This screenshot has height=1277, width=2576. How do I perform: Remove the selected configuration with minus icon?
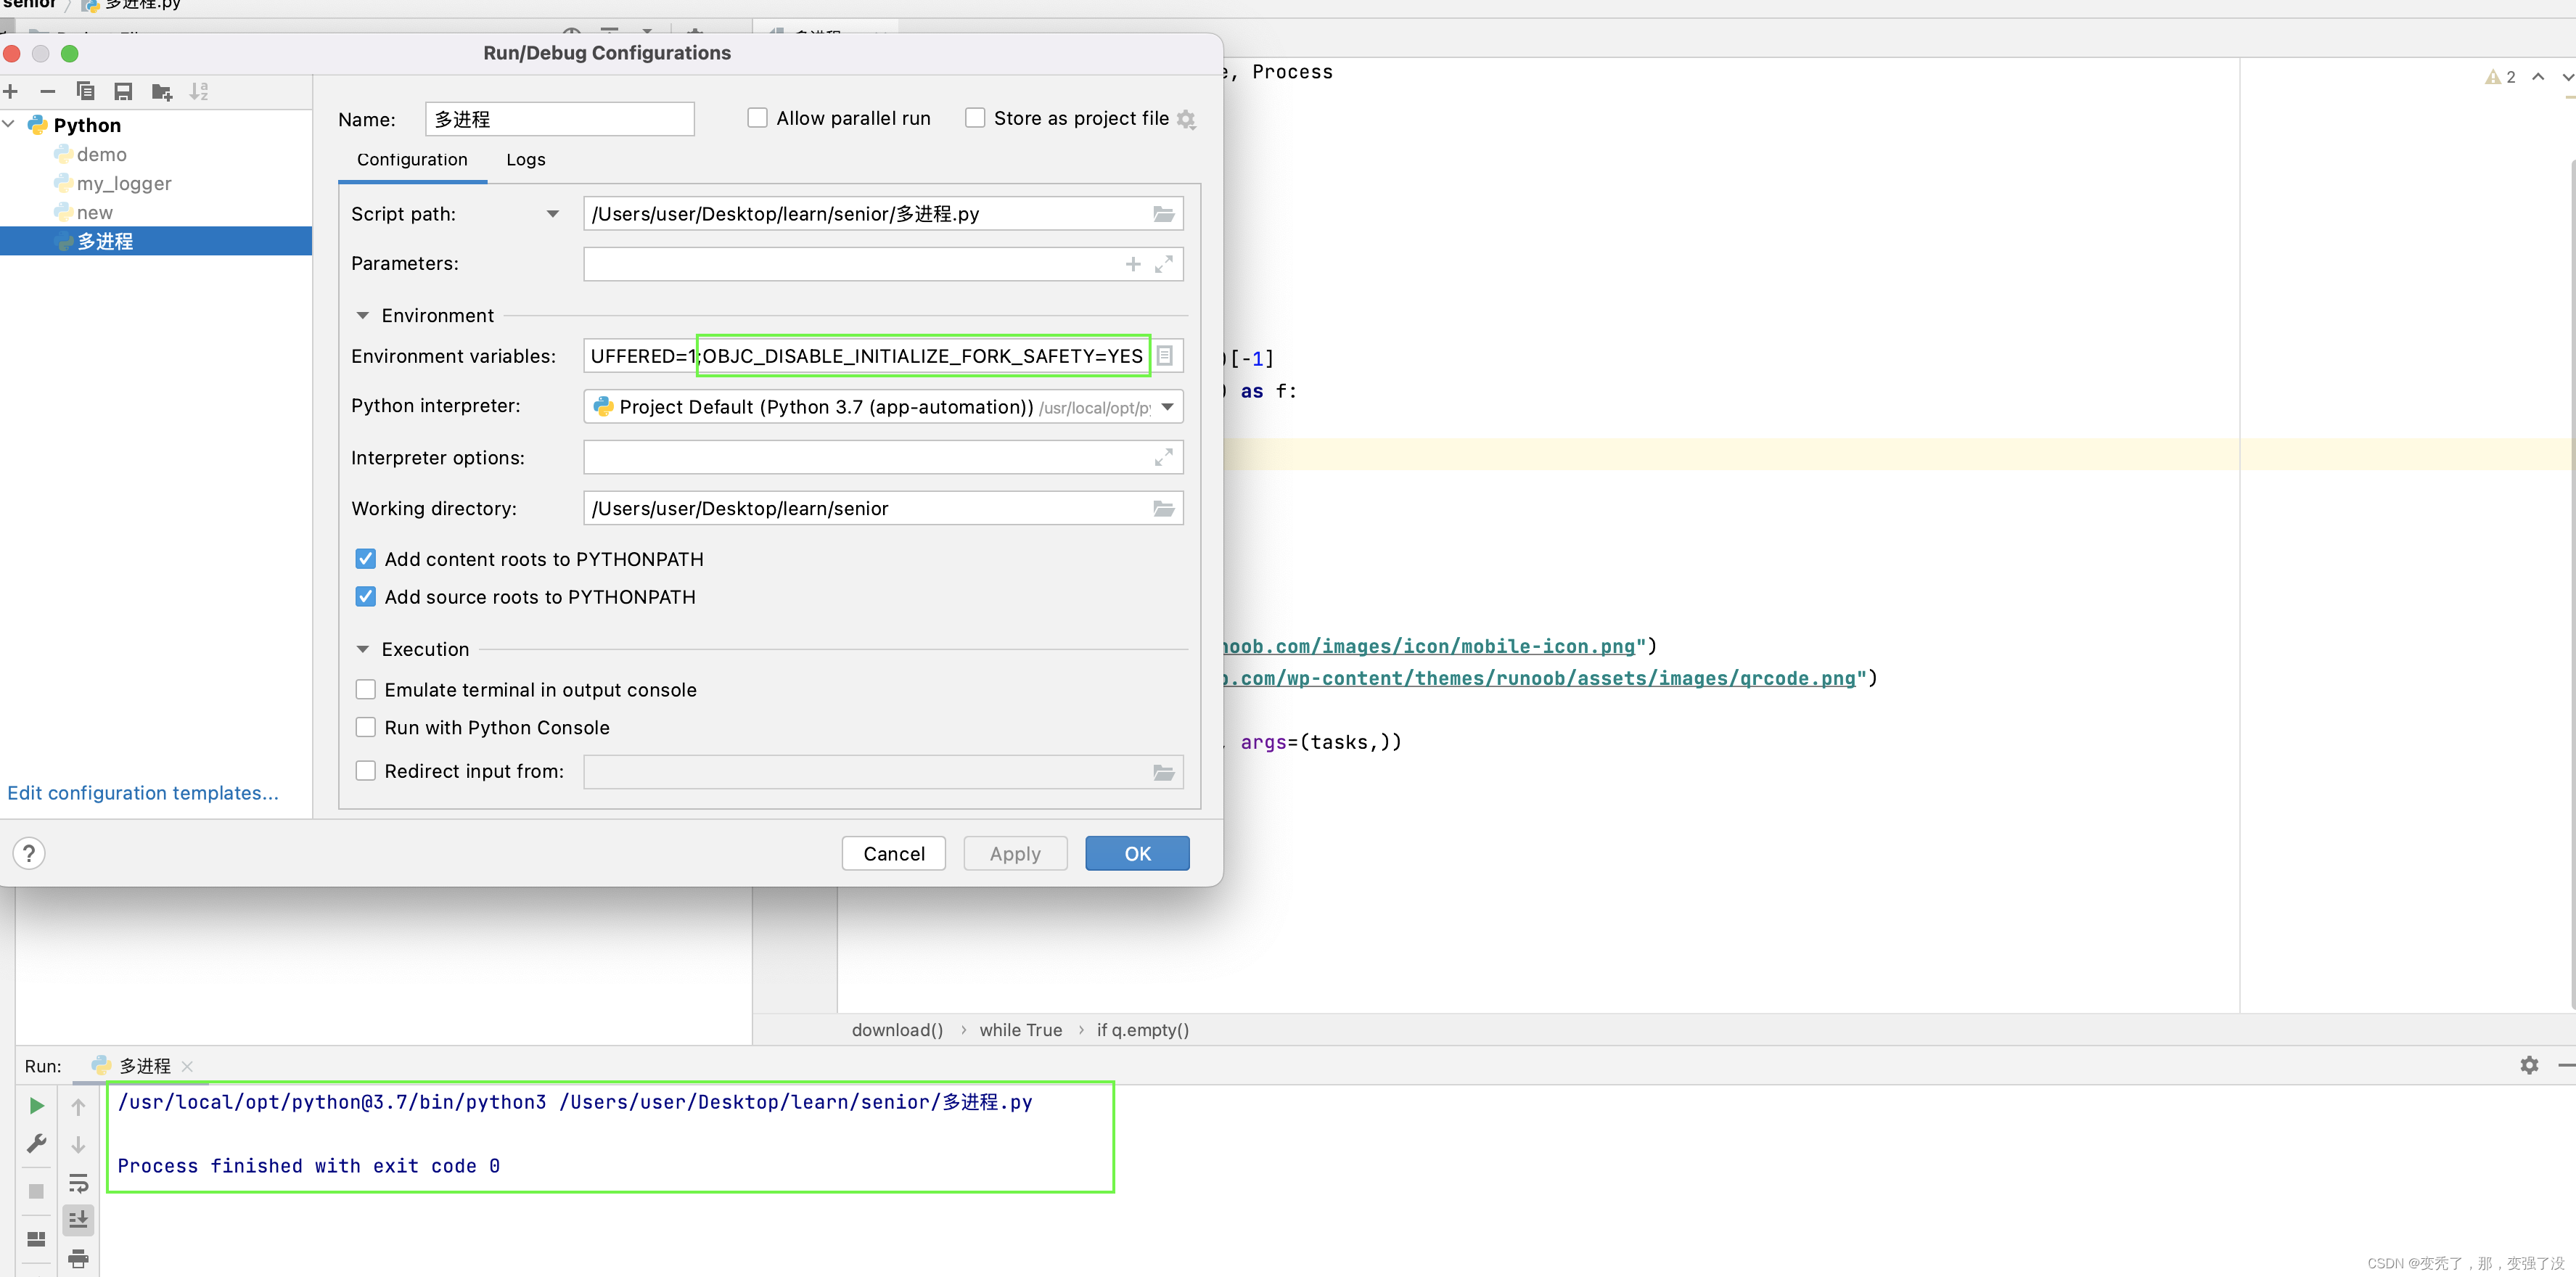[47, 92]
